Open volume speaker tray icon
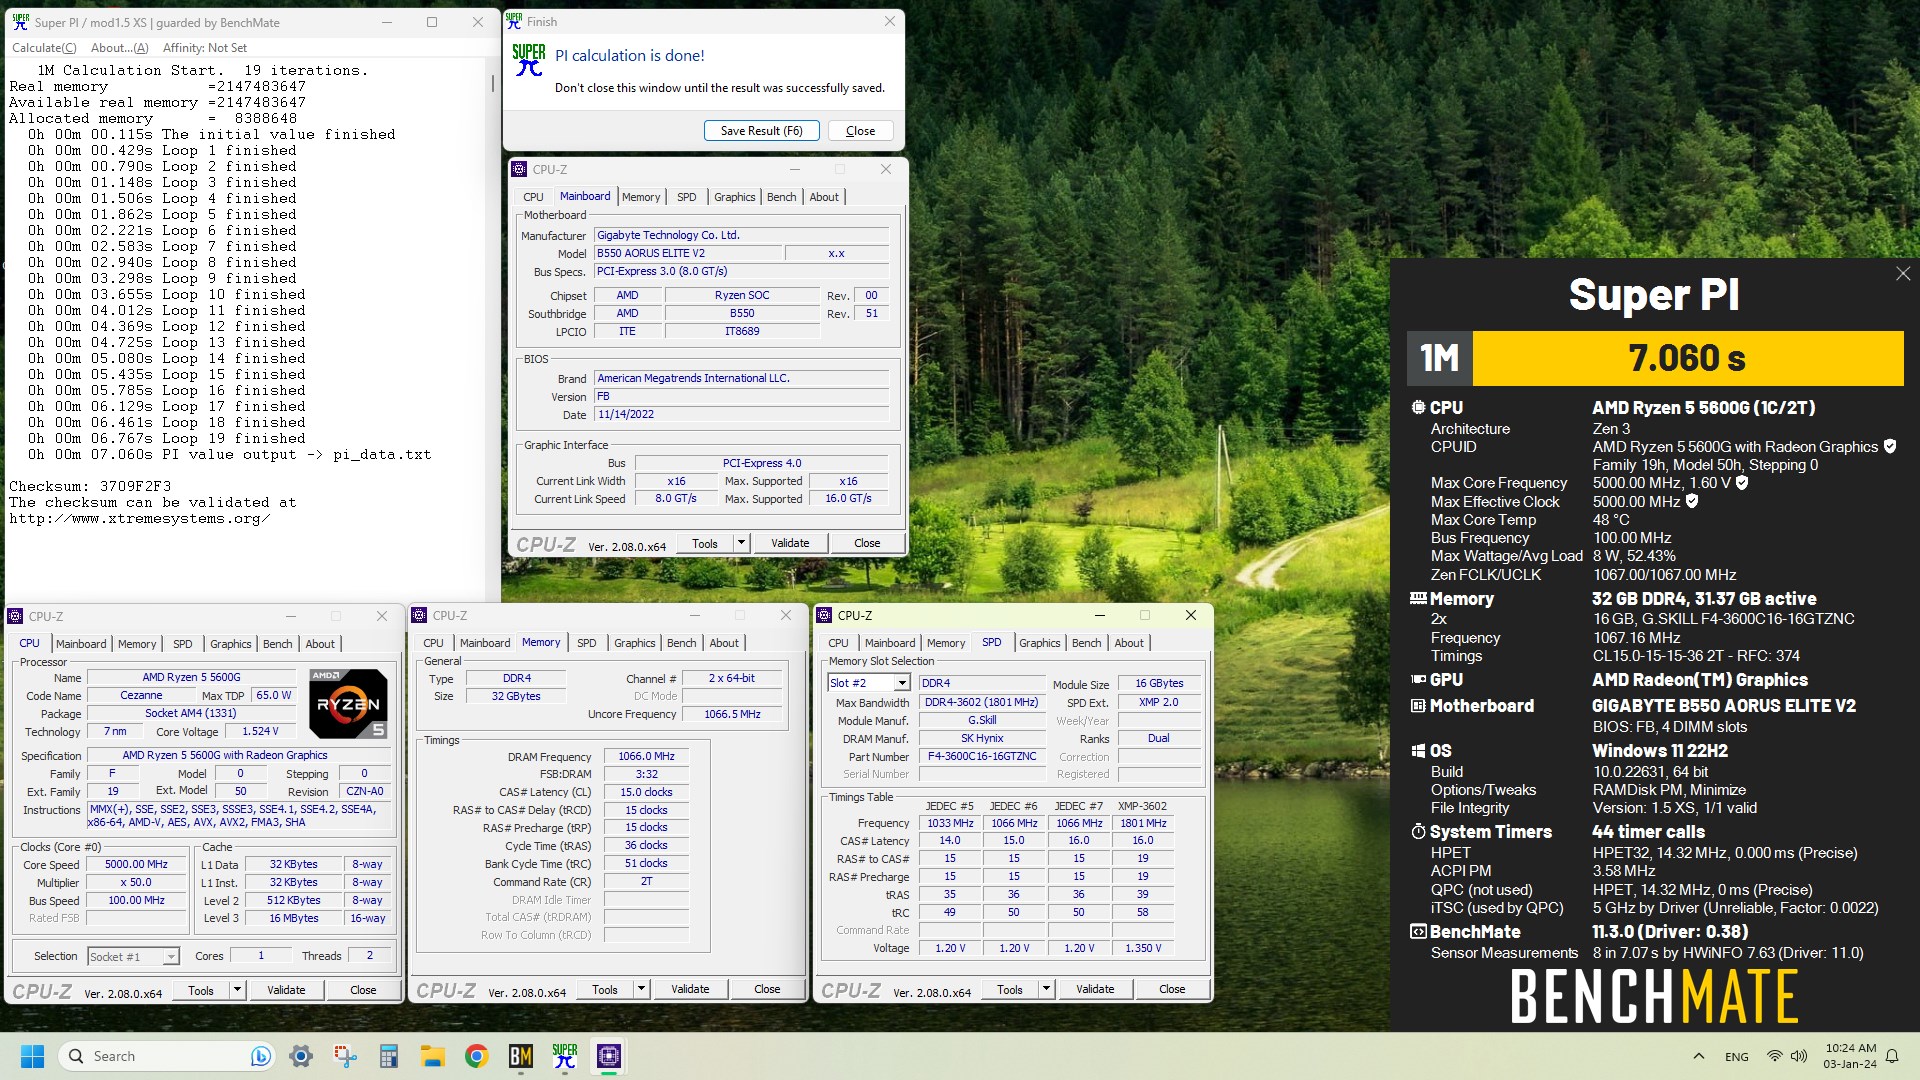 (1799, 1056)
